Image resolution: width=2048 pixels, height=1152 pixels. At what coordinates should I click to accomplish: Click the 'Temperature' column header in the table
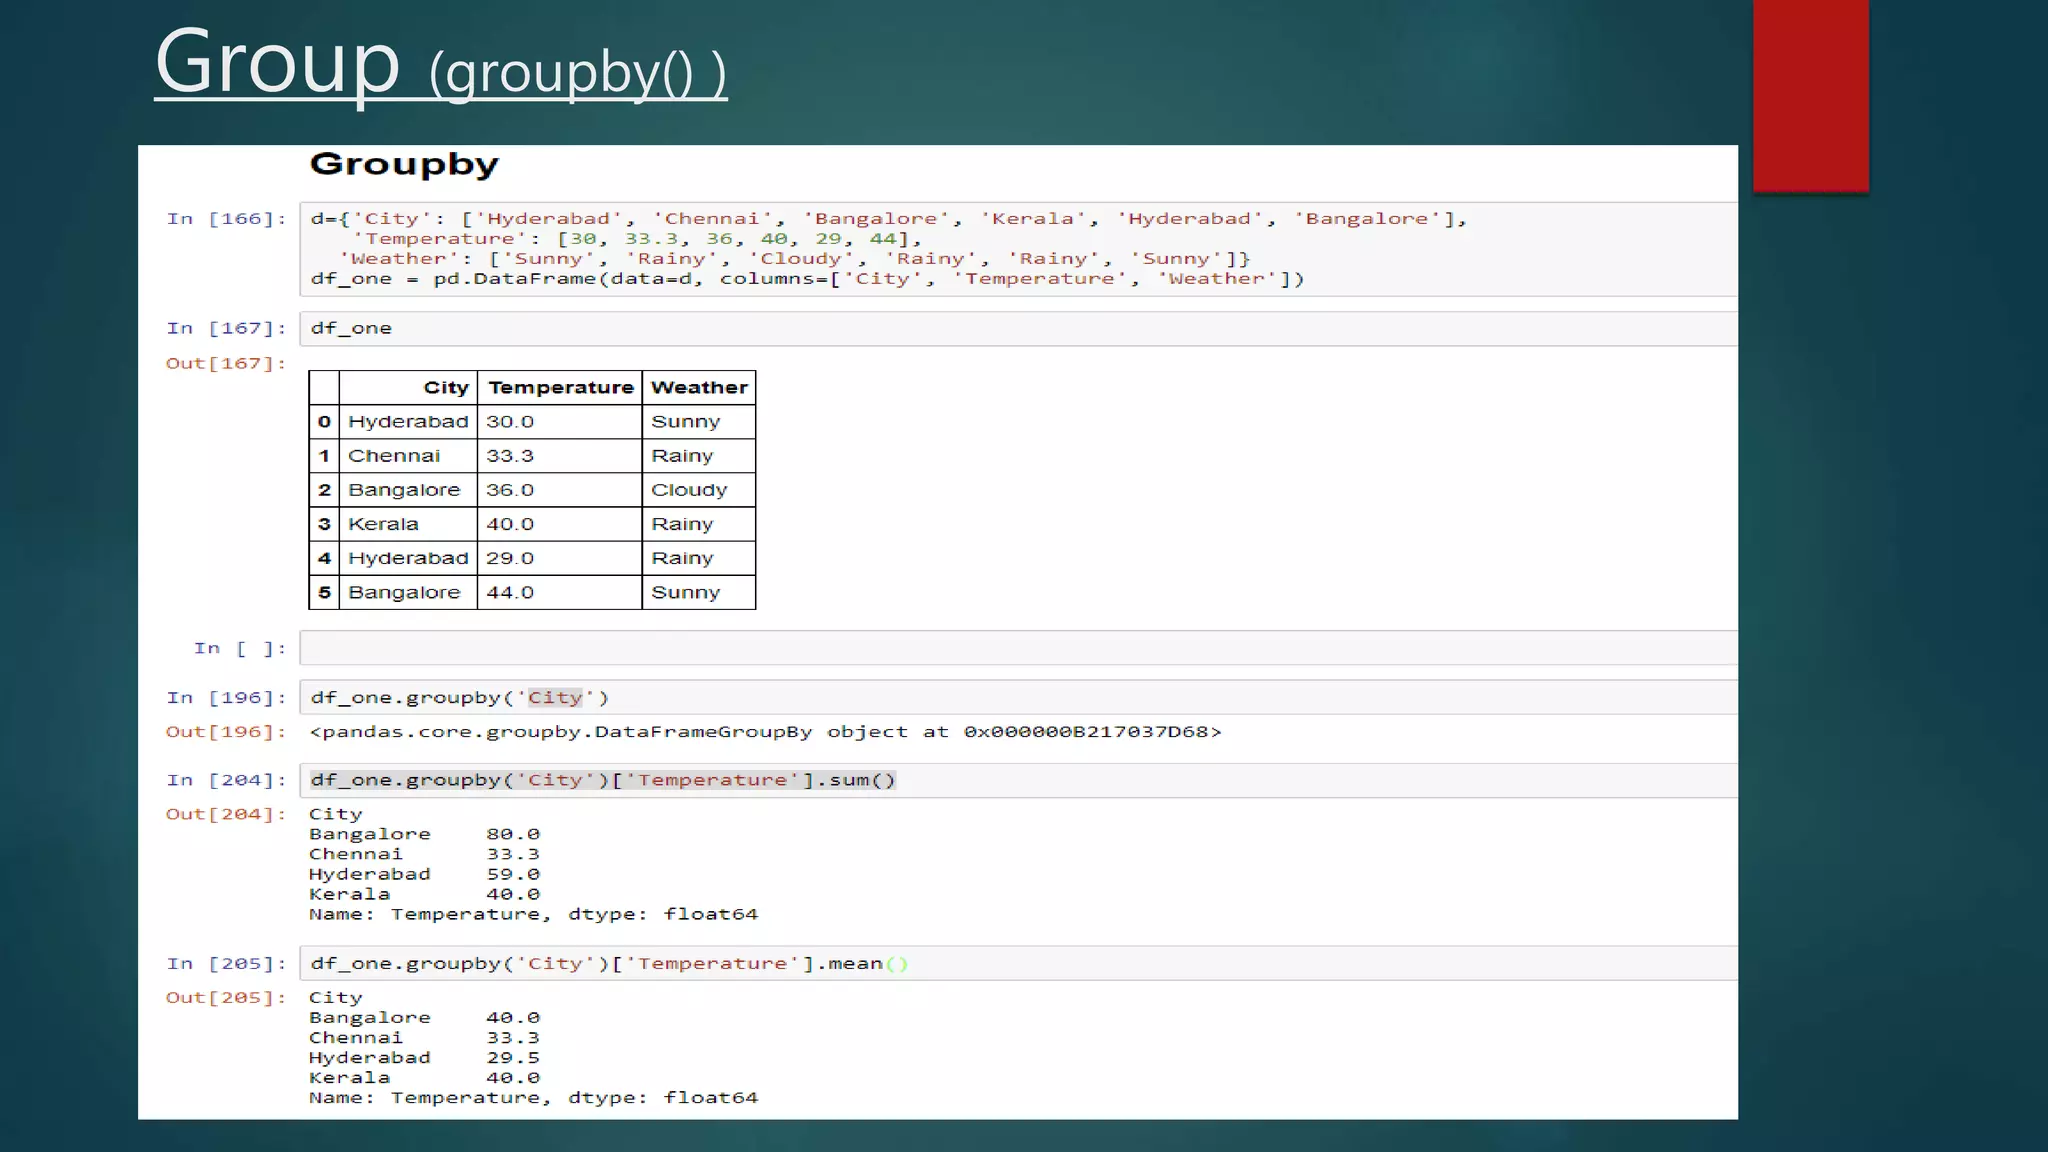coord(560,388)
